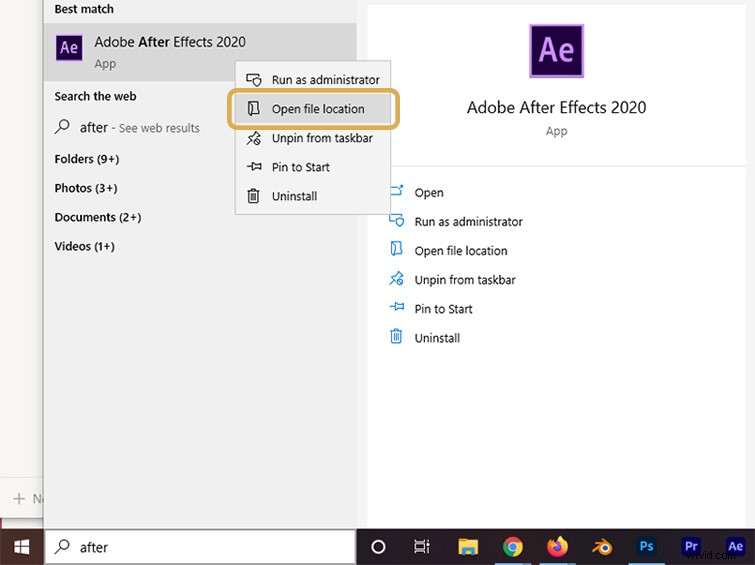Click blue pin icon in details pane
This screenshot has height=565, width=755.
point(397,306)
